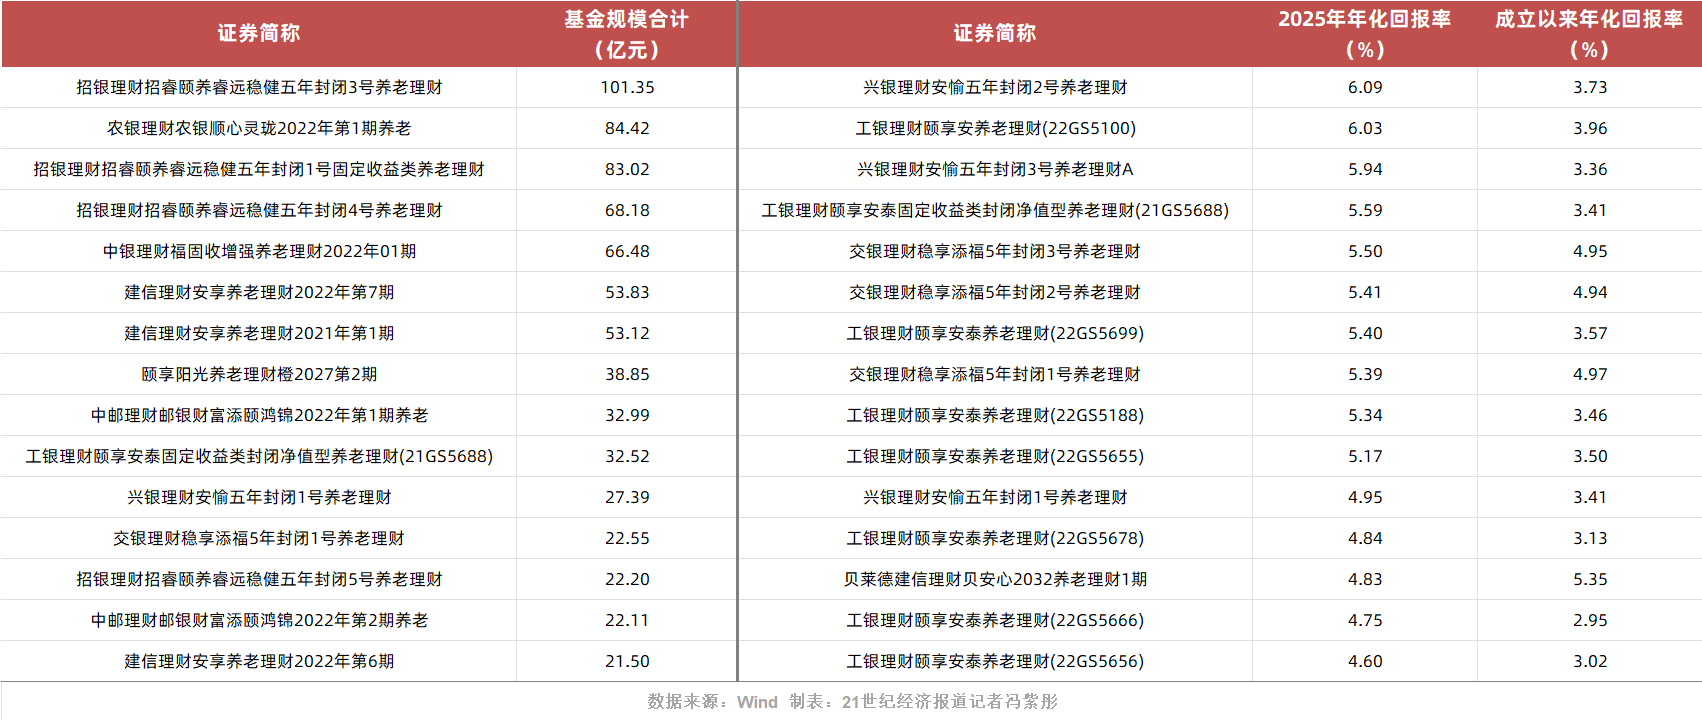The width and height of the screenshot is (1702, 720).
Task: Select 交银理财稳享添福5年封闭2号养老理财 cell
Action: pos(995,293)
